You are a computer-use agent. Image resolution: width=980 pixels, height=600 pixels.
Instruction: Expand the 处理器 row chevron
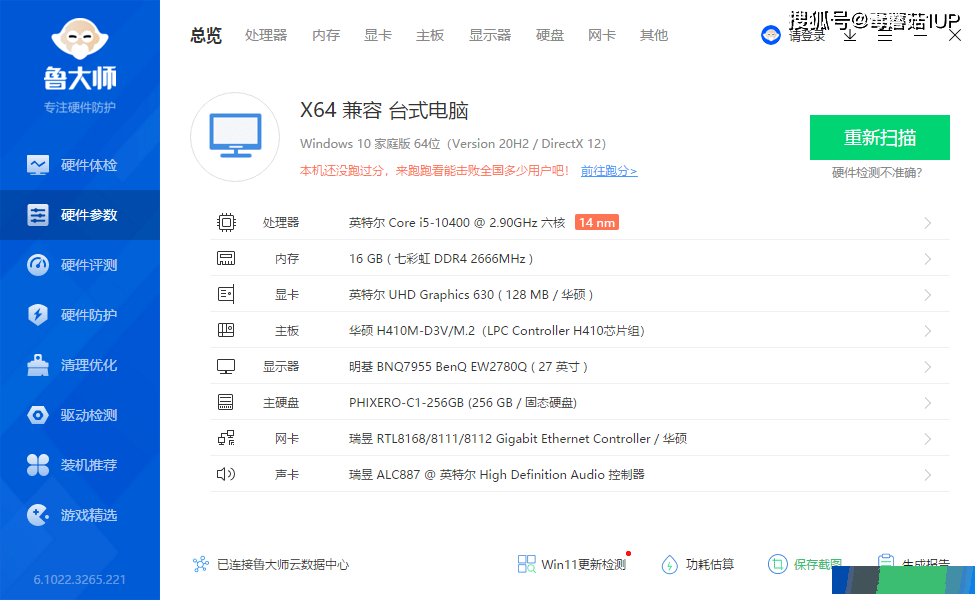point(928,223)
